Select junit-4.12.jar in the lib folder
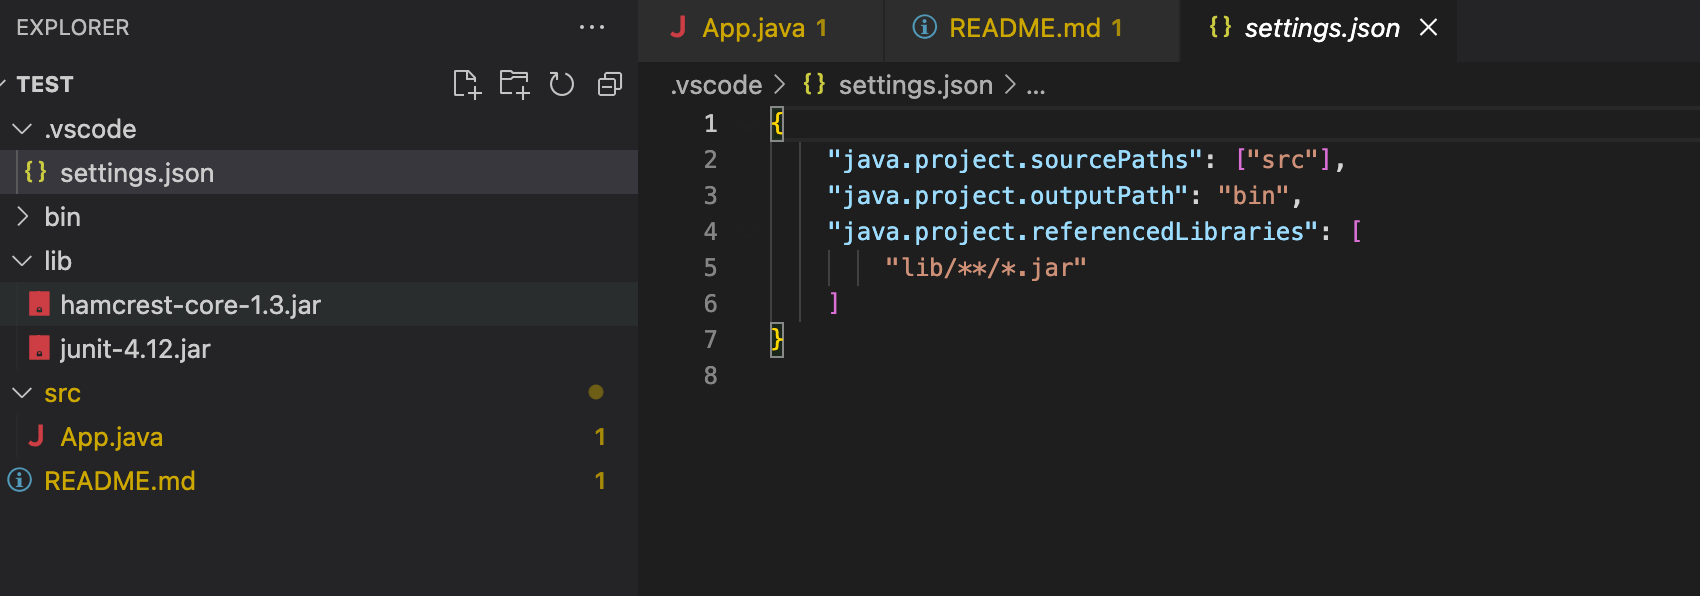Image resolution: width=1700 pixels, height=596 pixels. coord(319,348)
